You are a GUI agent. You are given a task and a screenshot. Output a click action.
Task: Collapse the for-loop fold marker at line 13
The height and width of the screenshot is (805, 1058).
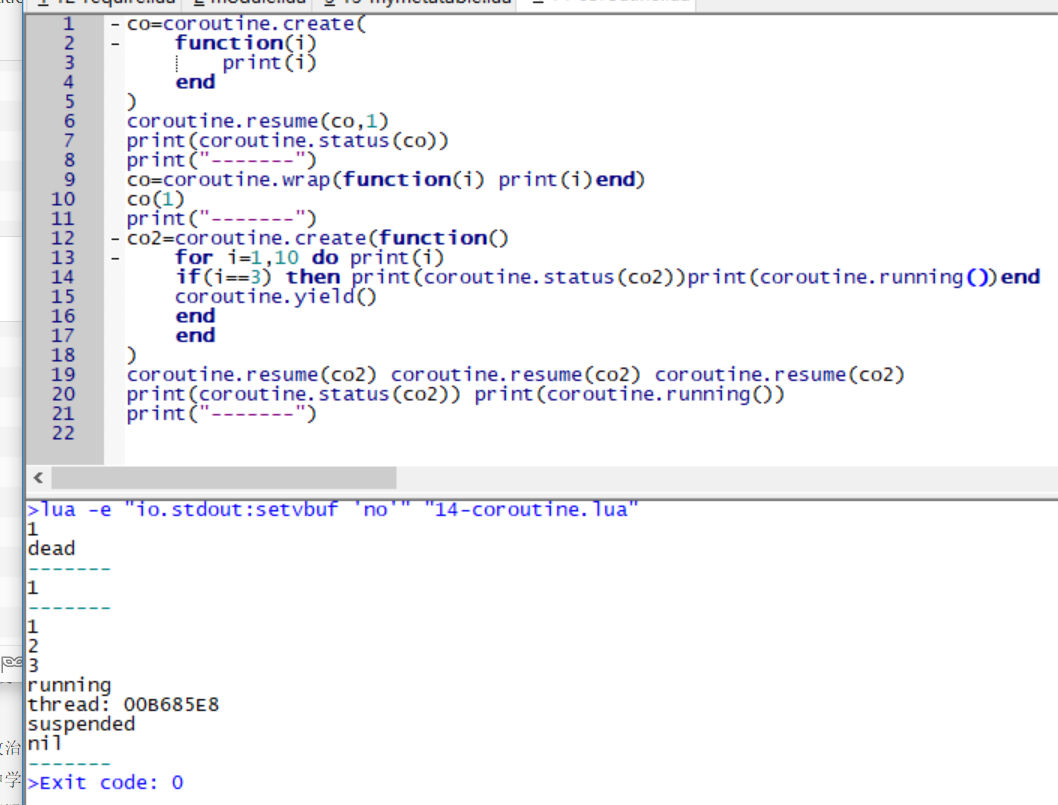pyautogui.click(x=115, y=258)
